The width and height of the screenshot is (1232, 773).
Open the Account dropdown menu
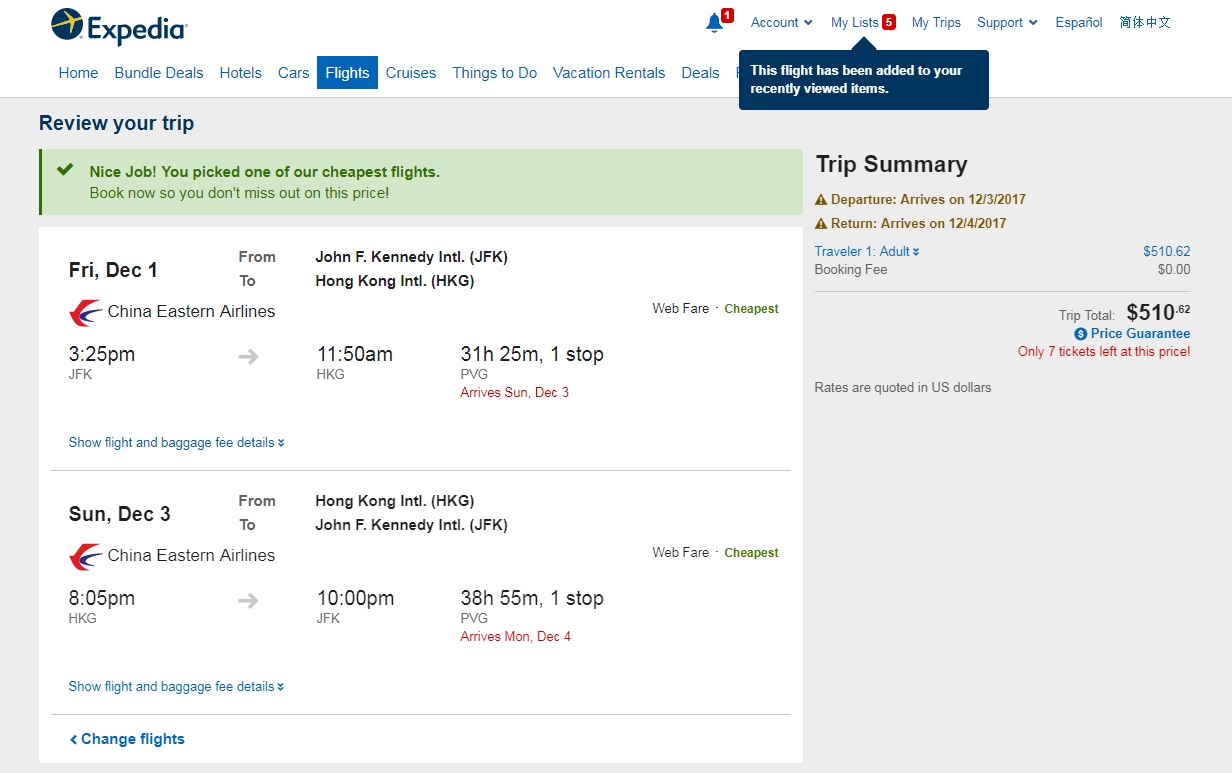coord(781,22)
